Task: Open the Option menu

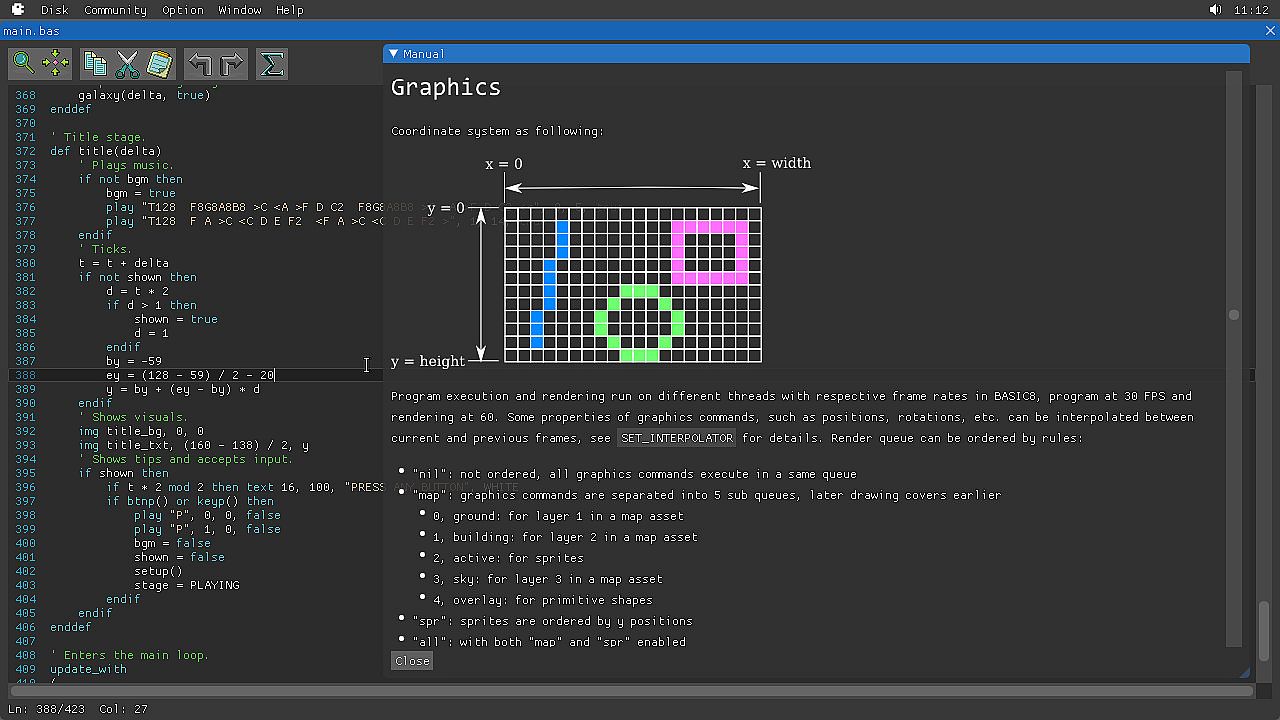Action: pyautogui.click(x=183, y=10)
